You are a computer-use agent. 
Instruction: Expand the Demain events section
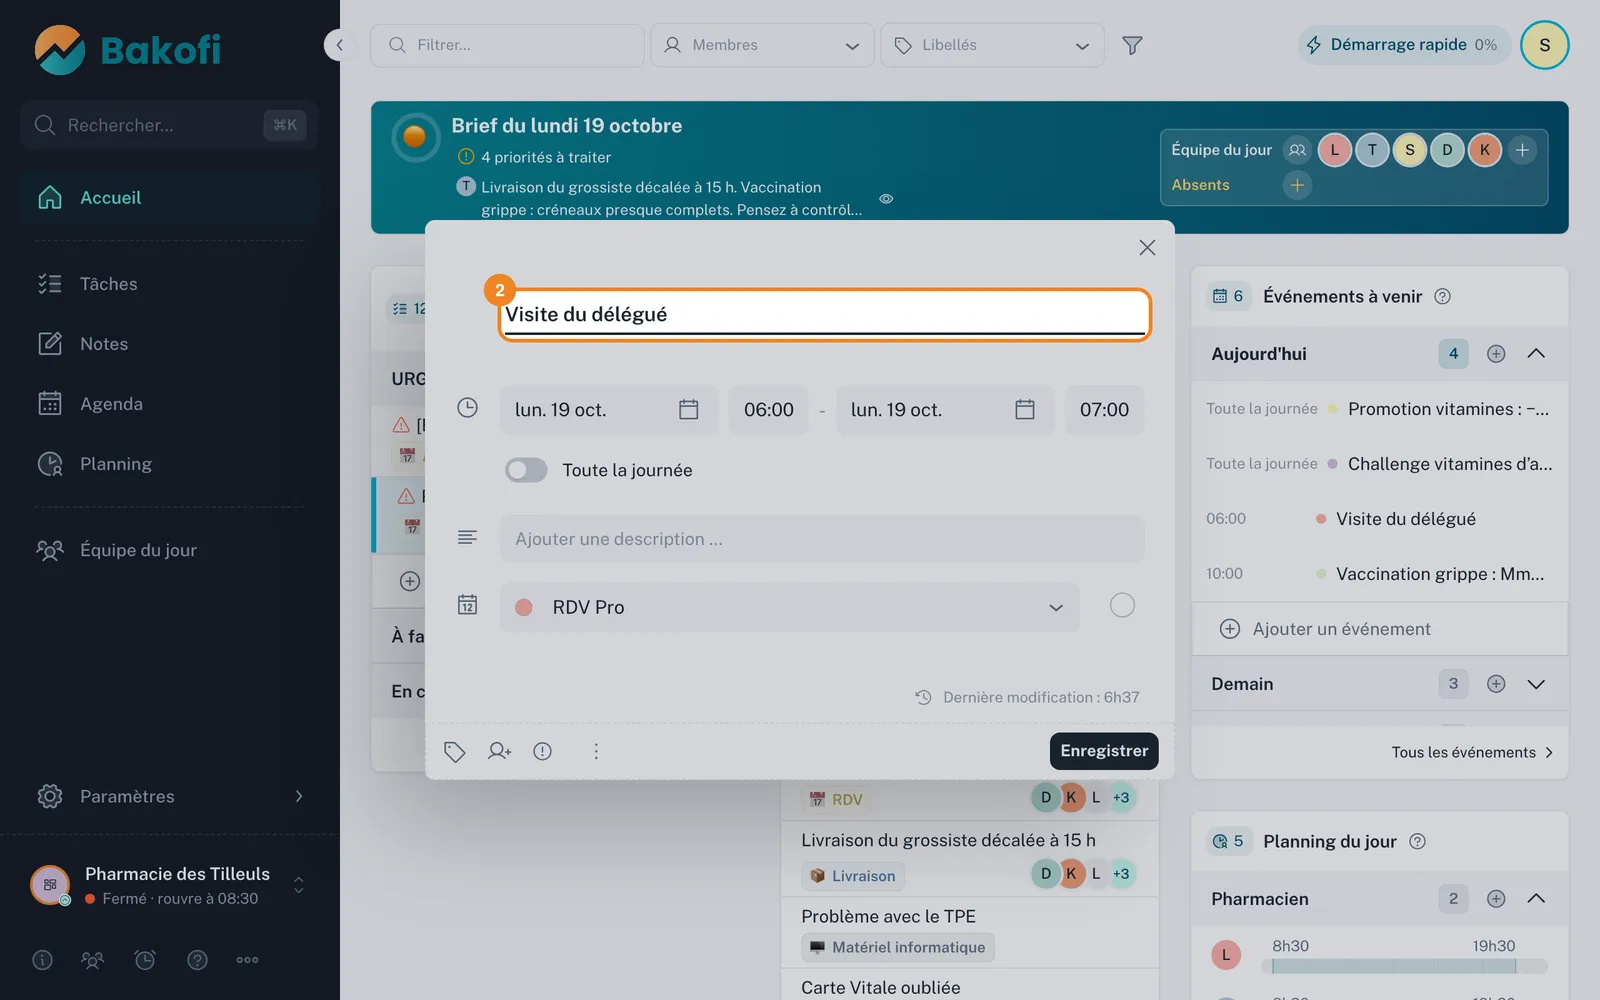[x=1536, y=684]
